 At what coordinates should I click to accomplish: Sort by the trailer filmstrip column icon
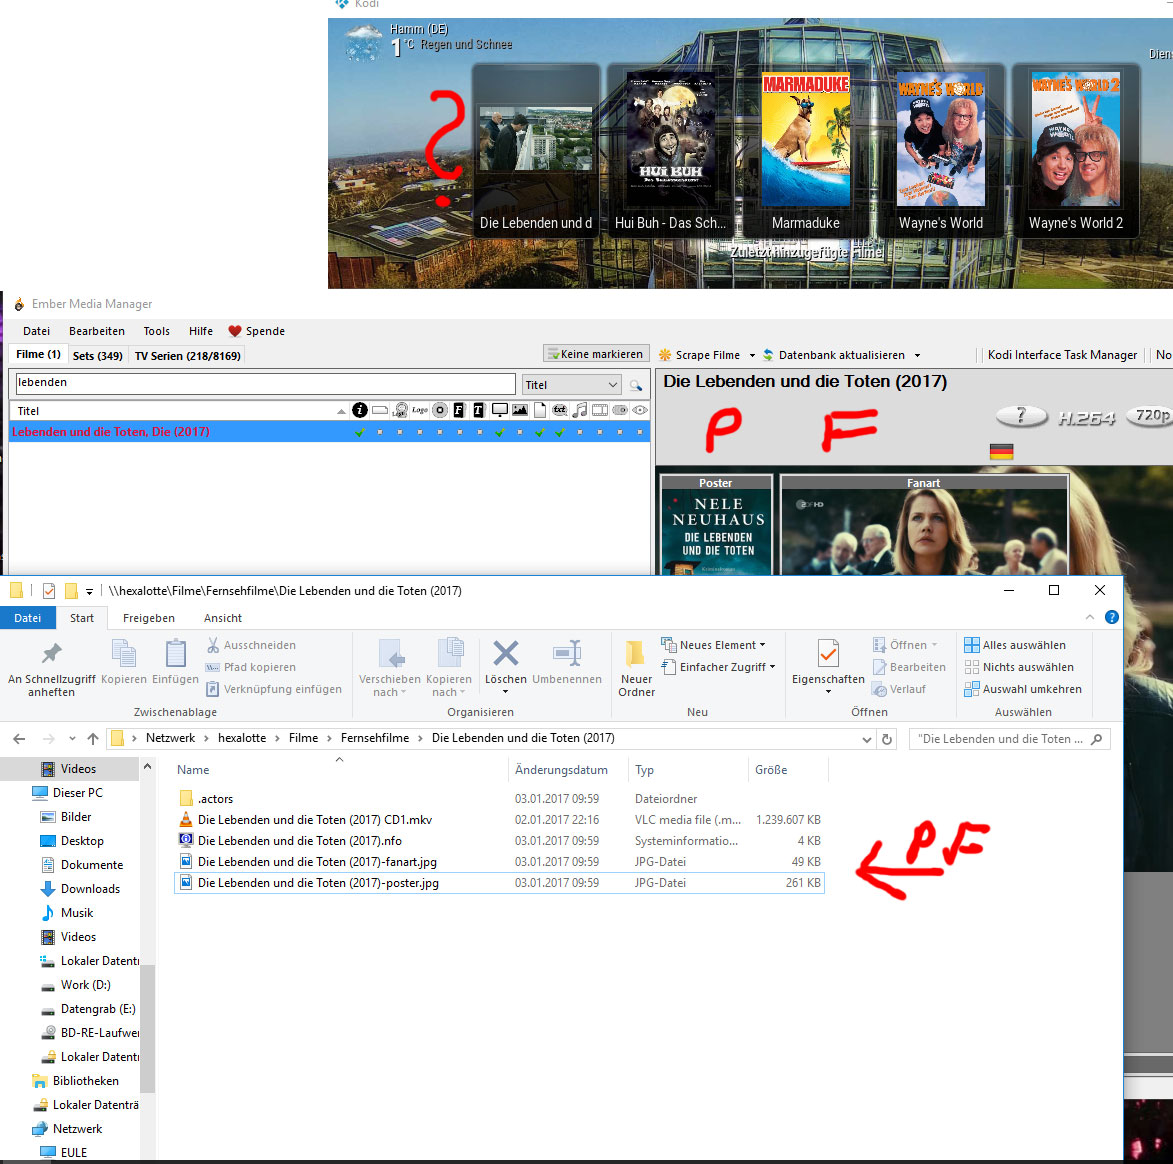(x=599, y=410)
